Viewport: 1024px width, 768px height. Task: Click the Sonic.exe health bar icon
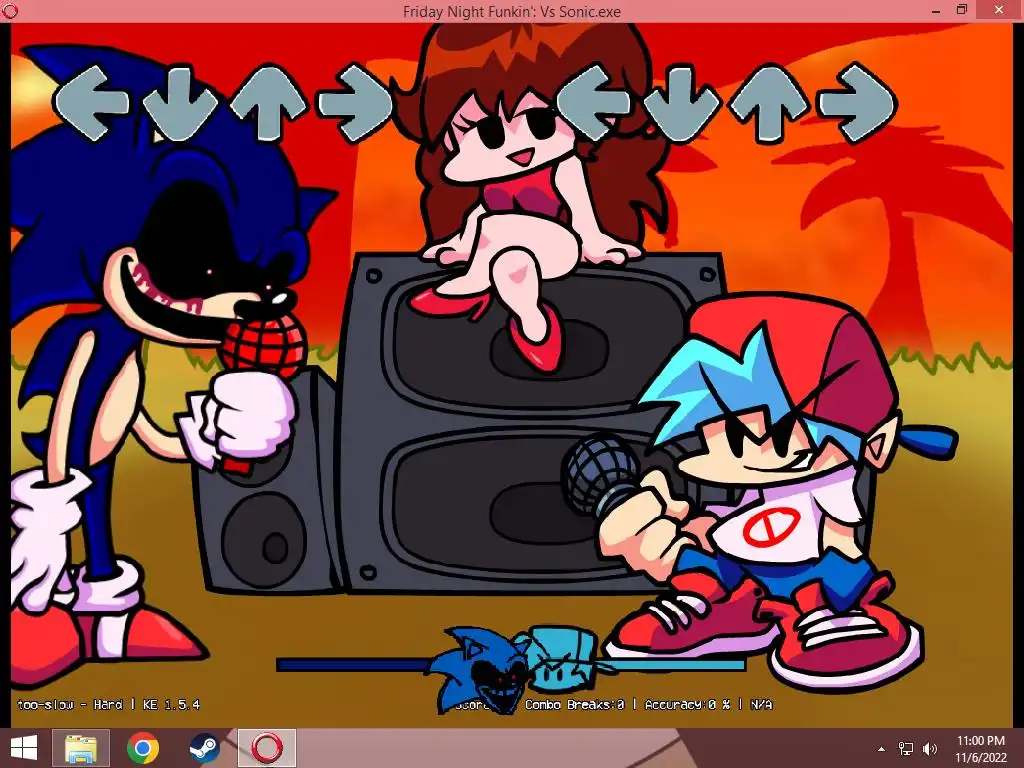tap(478, 670)
